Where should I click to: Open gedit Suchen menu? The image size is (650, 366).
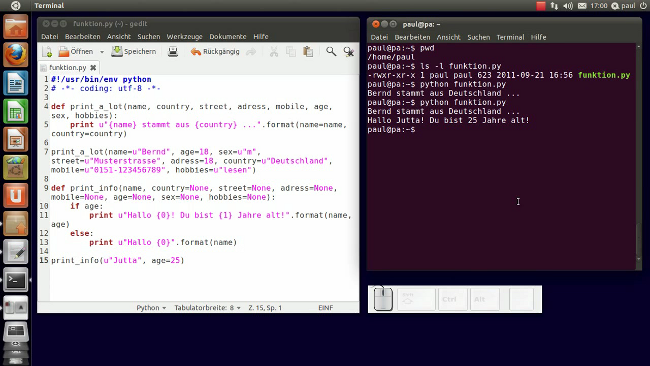[x=149, y=36]
